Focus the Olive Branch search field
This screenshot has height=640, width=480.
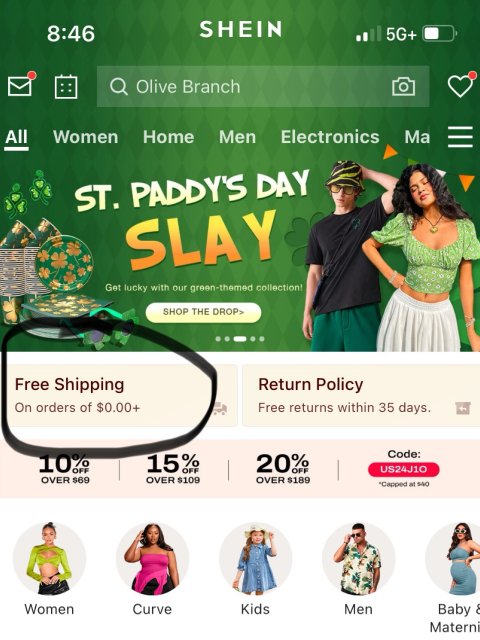click(263, 87)
